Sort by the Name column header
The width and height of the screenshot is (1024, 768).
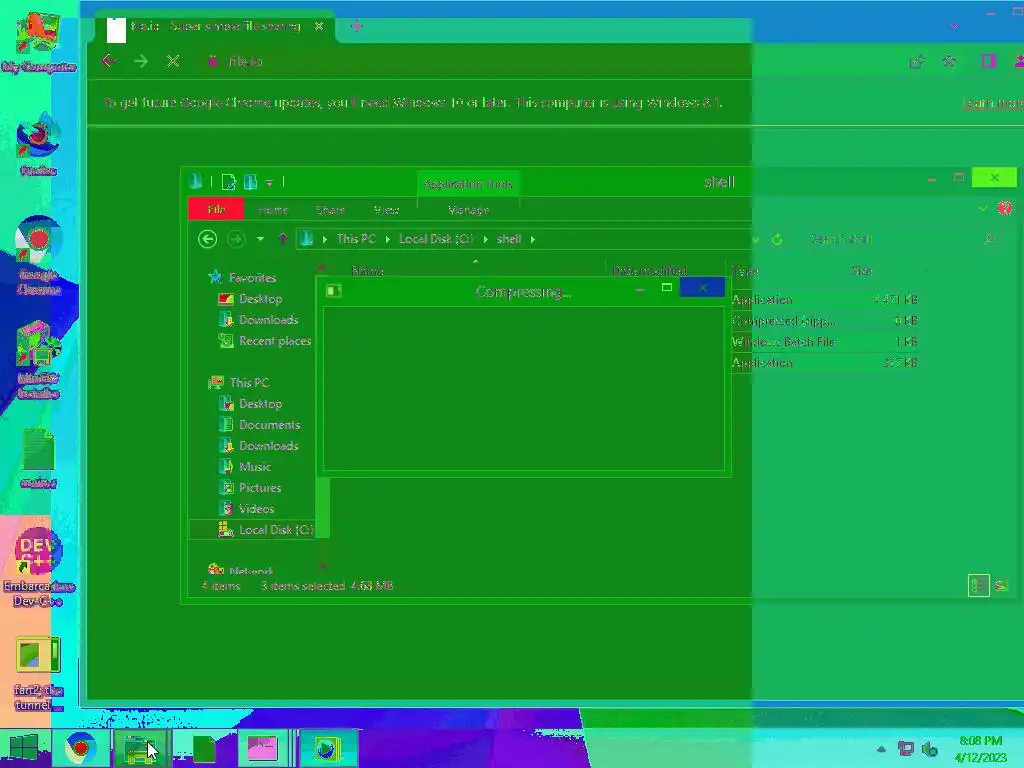coord(368,270)
